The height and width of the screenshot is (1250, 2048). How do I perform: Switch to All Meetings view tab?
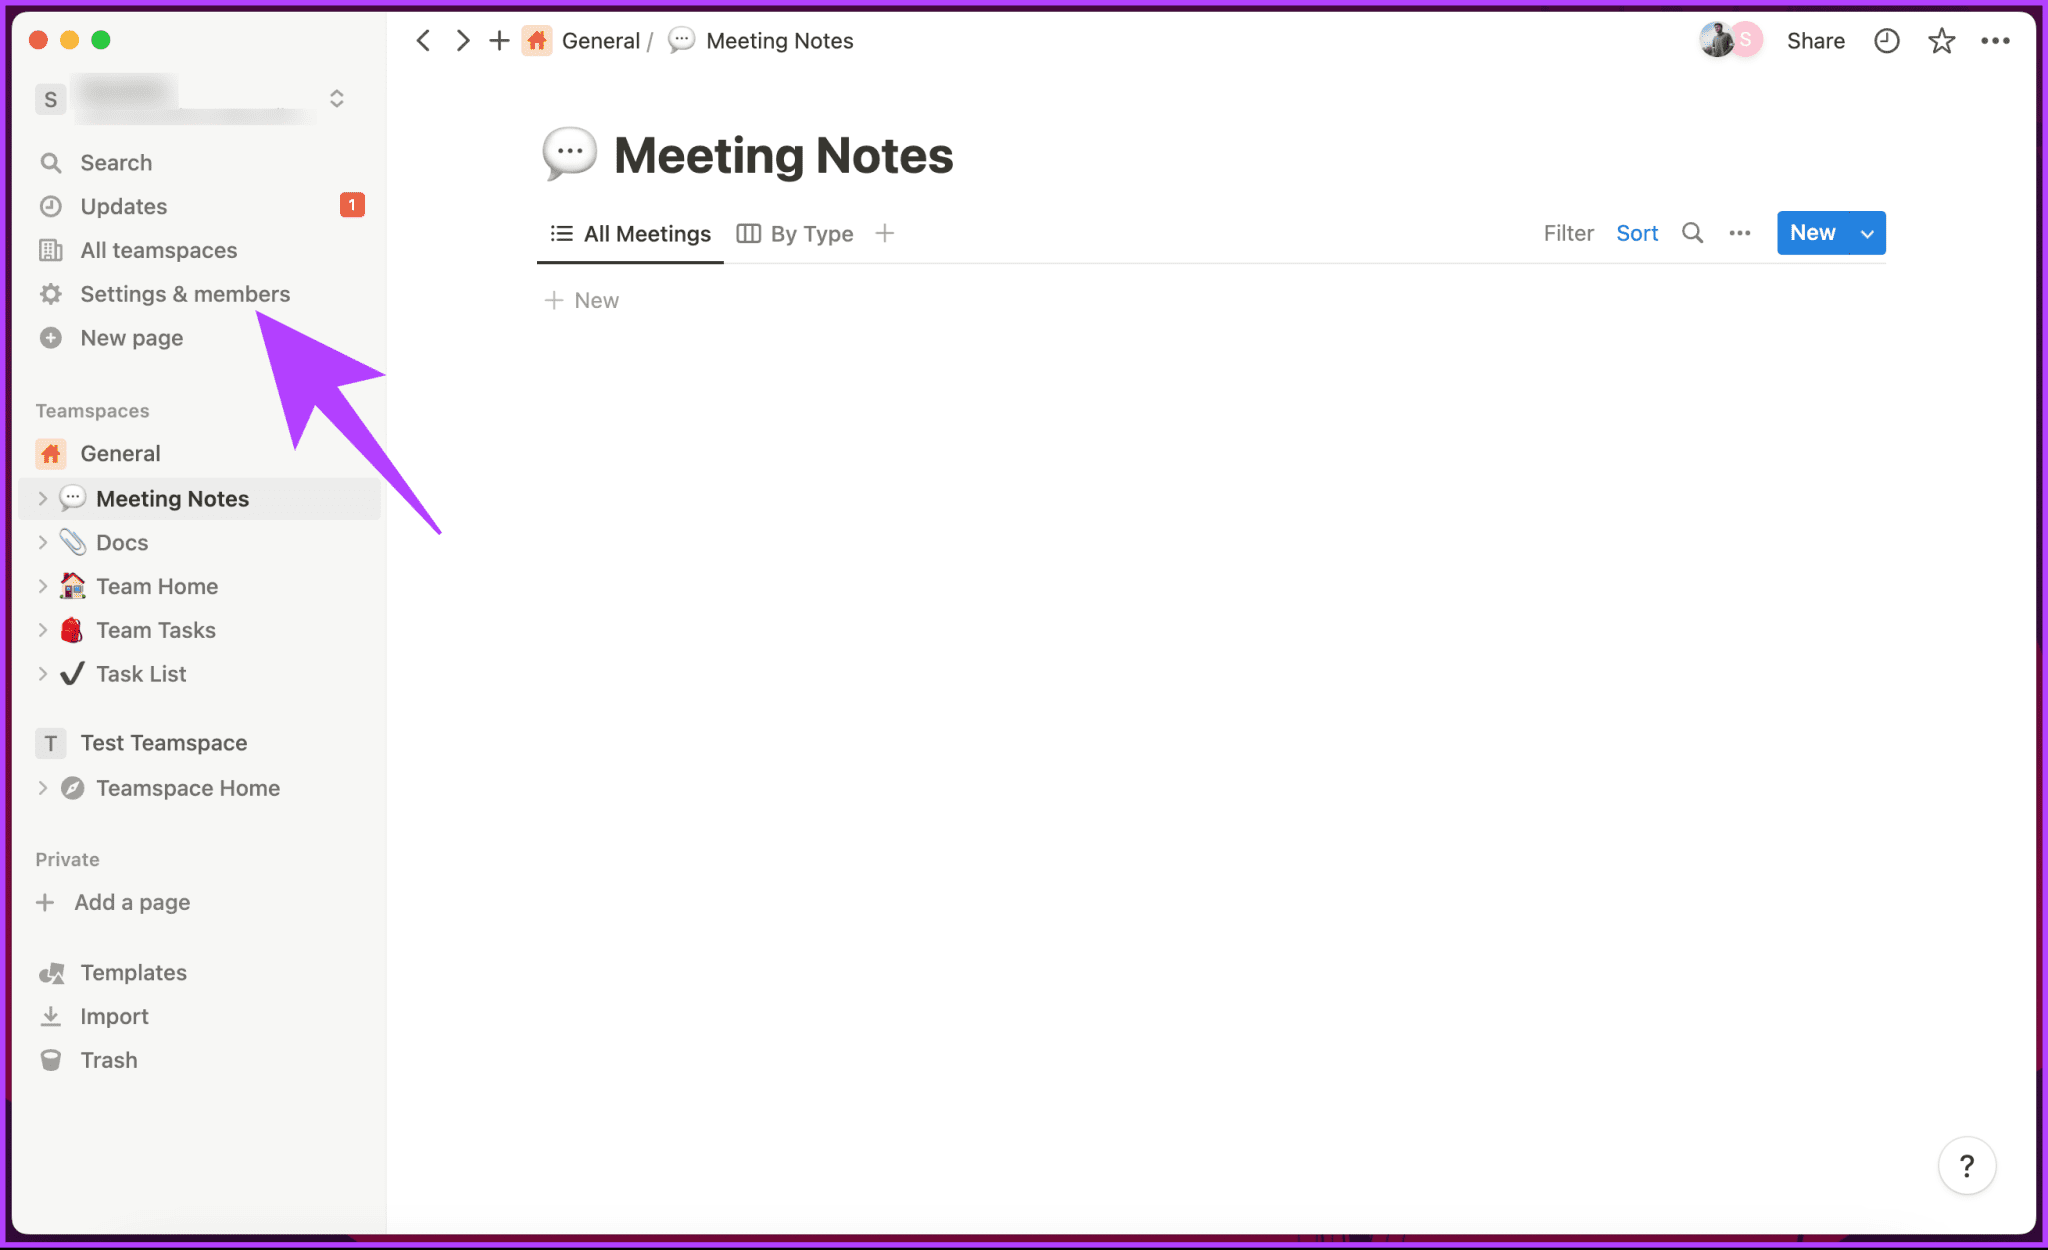(630, 234)
